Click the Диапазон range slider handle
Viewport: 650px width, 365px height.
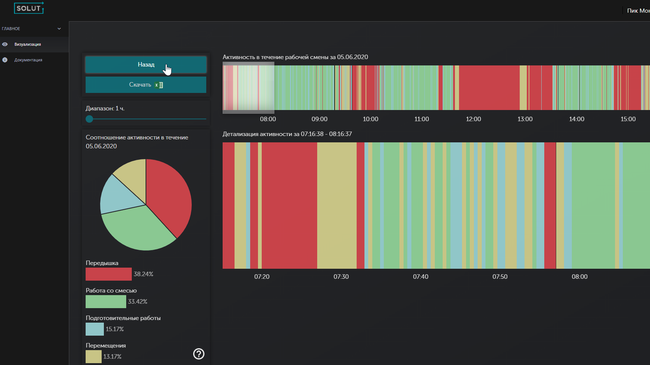pos(89,119)
